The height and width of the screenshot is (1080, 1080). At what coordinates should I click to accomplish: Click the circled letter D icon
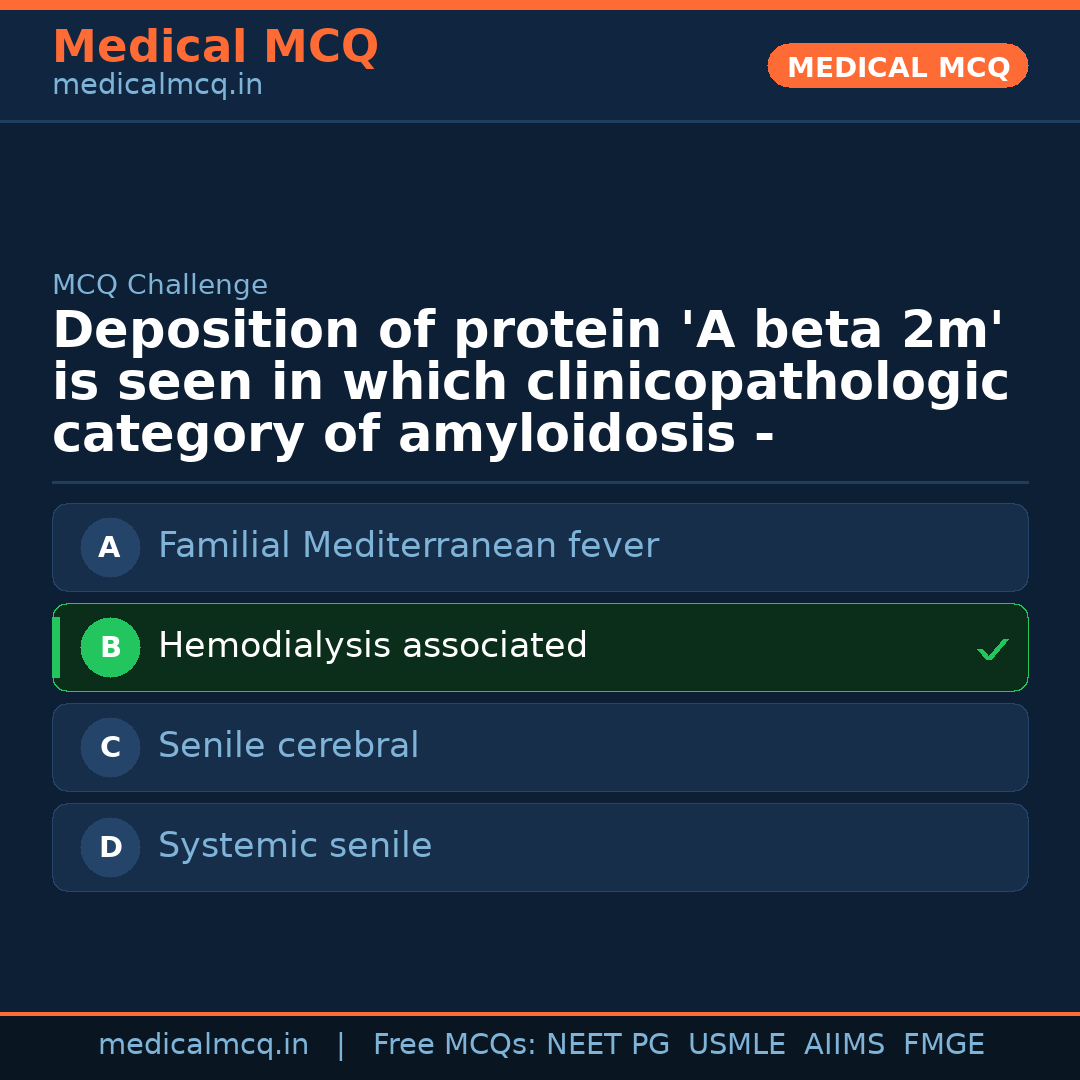110,847
